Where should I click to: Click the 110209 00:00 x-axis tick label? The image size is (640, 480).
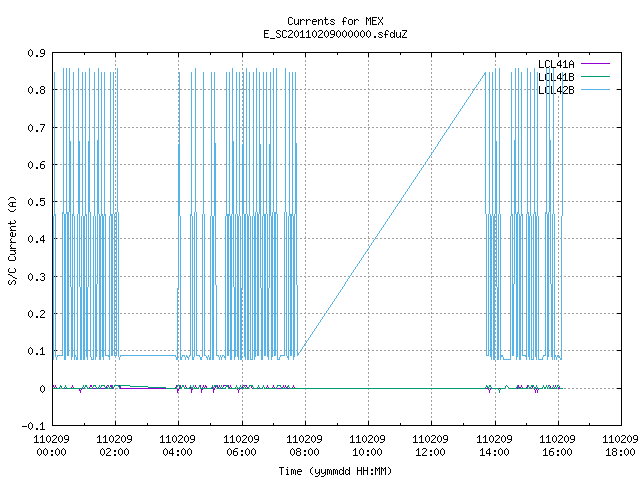coord(51,446)
